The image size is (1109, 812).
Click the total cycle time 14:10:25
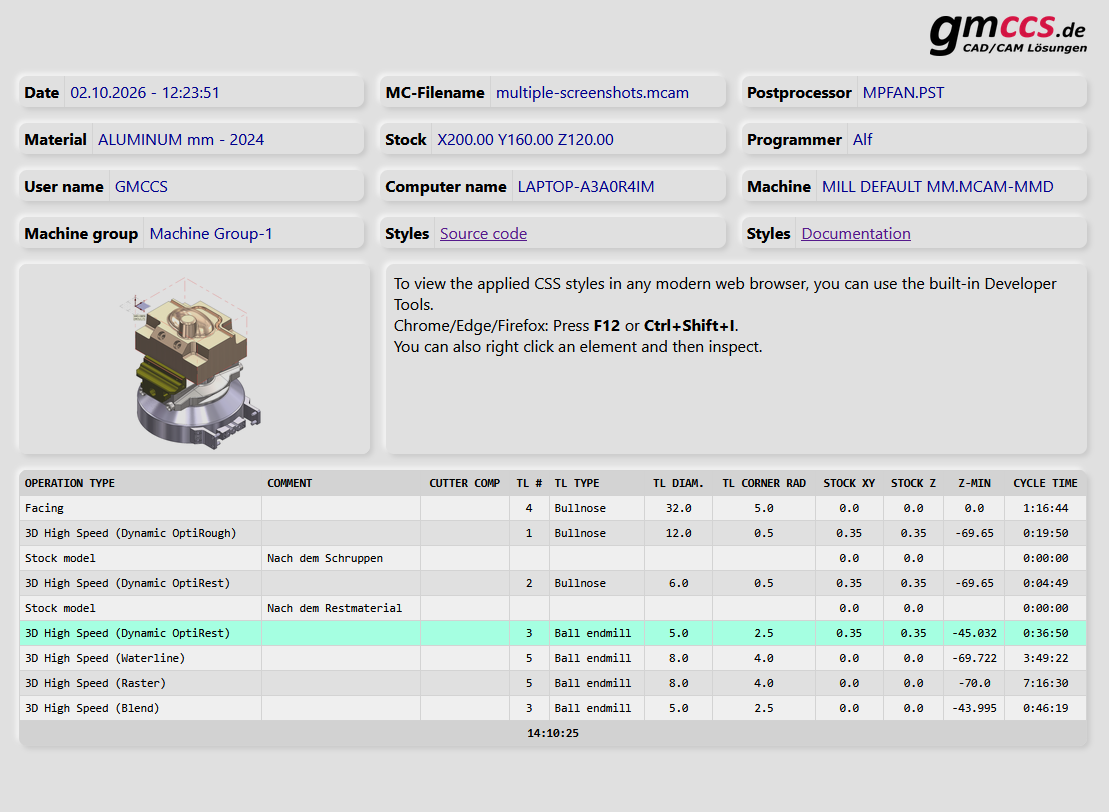[552, 733]
